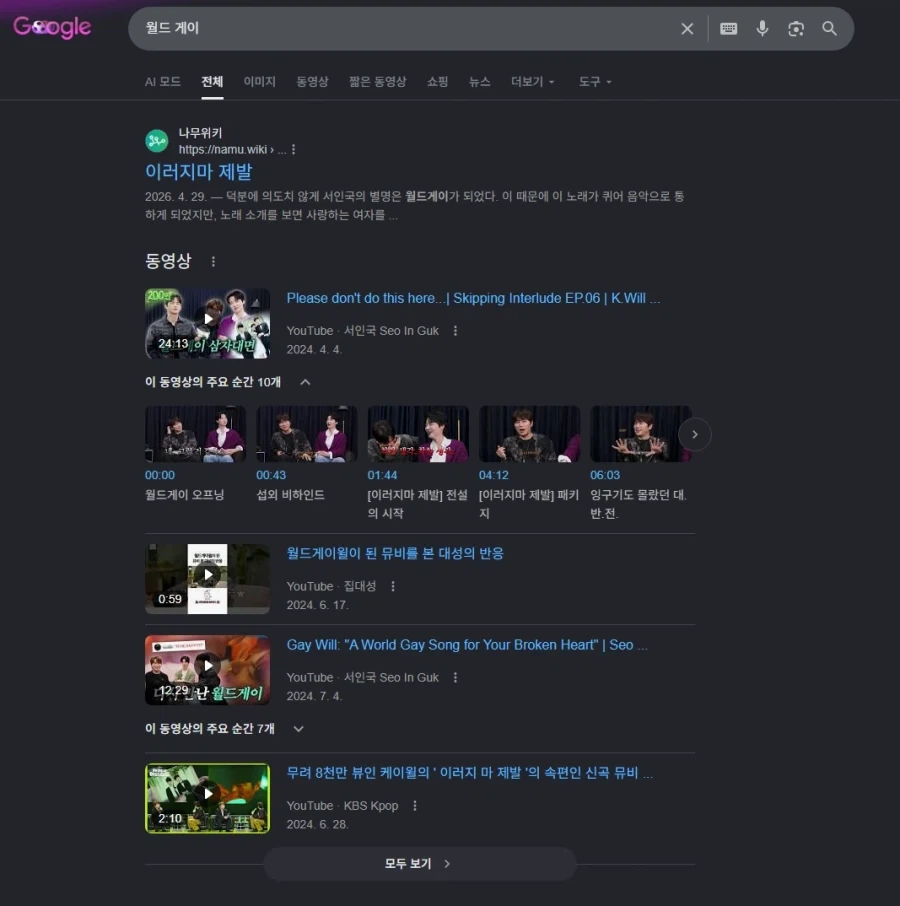This screenshot has height=906, width=900.
Task: Open the 나무위키 favicon for the result
Action: point(157,141)
